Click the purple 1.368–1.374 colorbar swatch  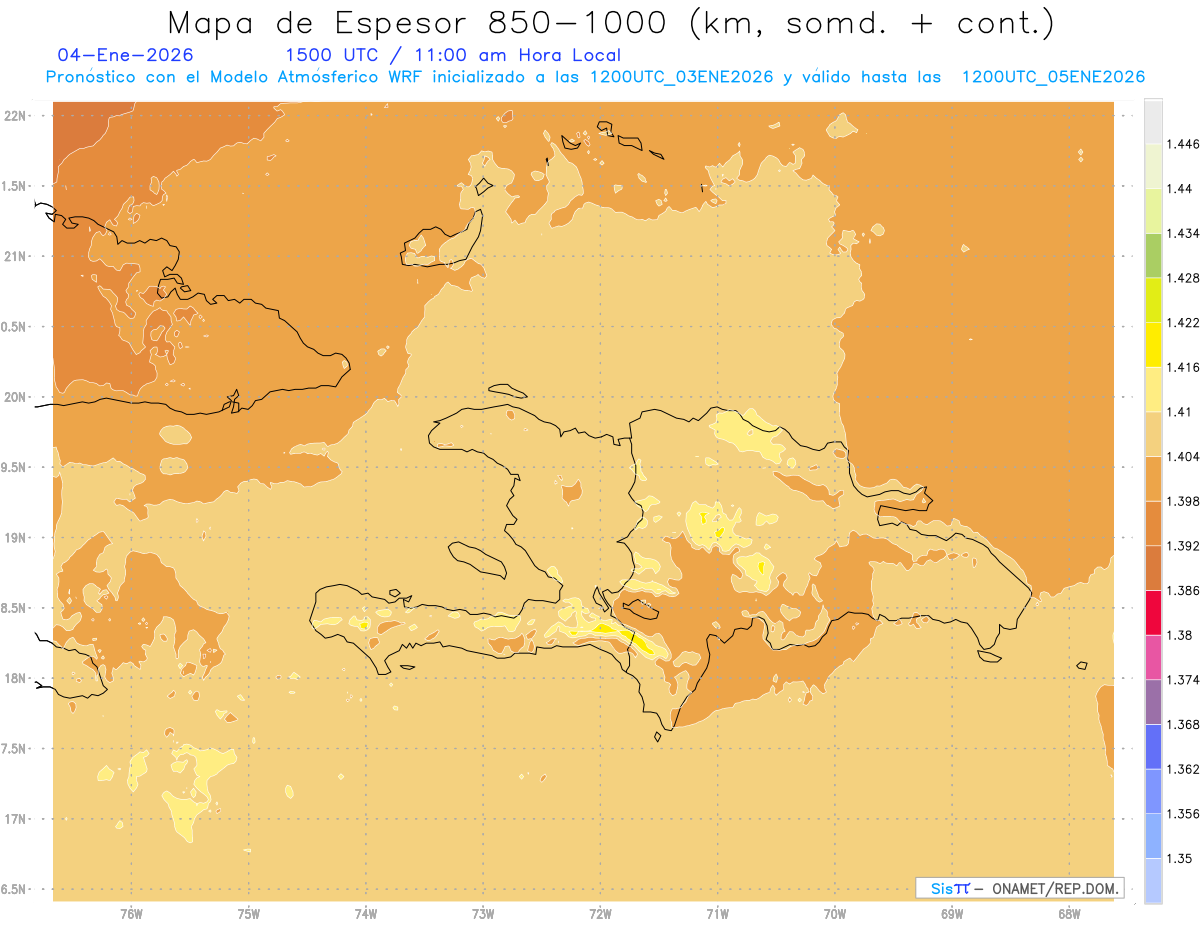(x=1153, y=702)
